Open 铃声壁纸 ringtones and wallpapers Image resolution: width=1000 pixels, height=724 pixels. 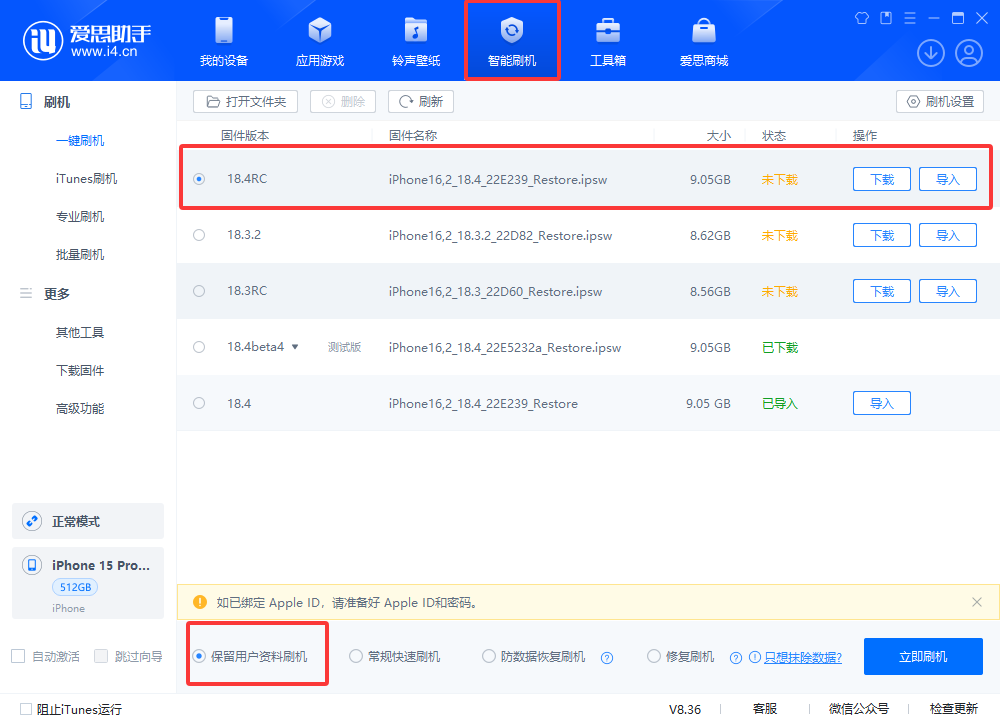pos(416,40)
